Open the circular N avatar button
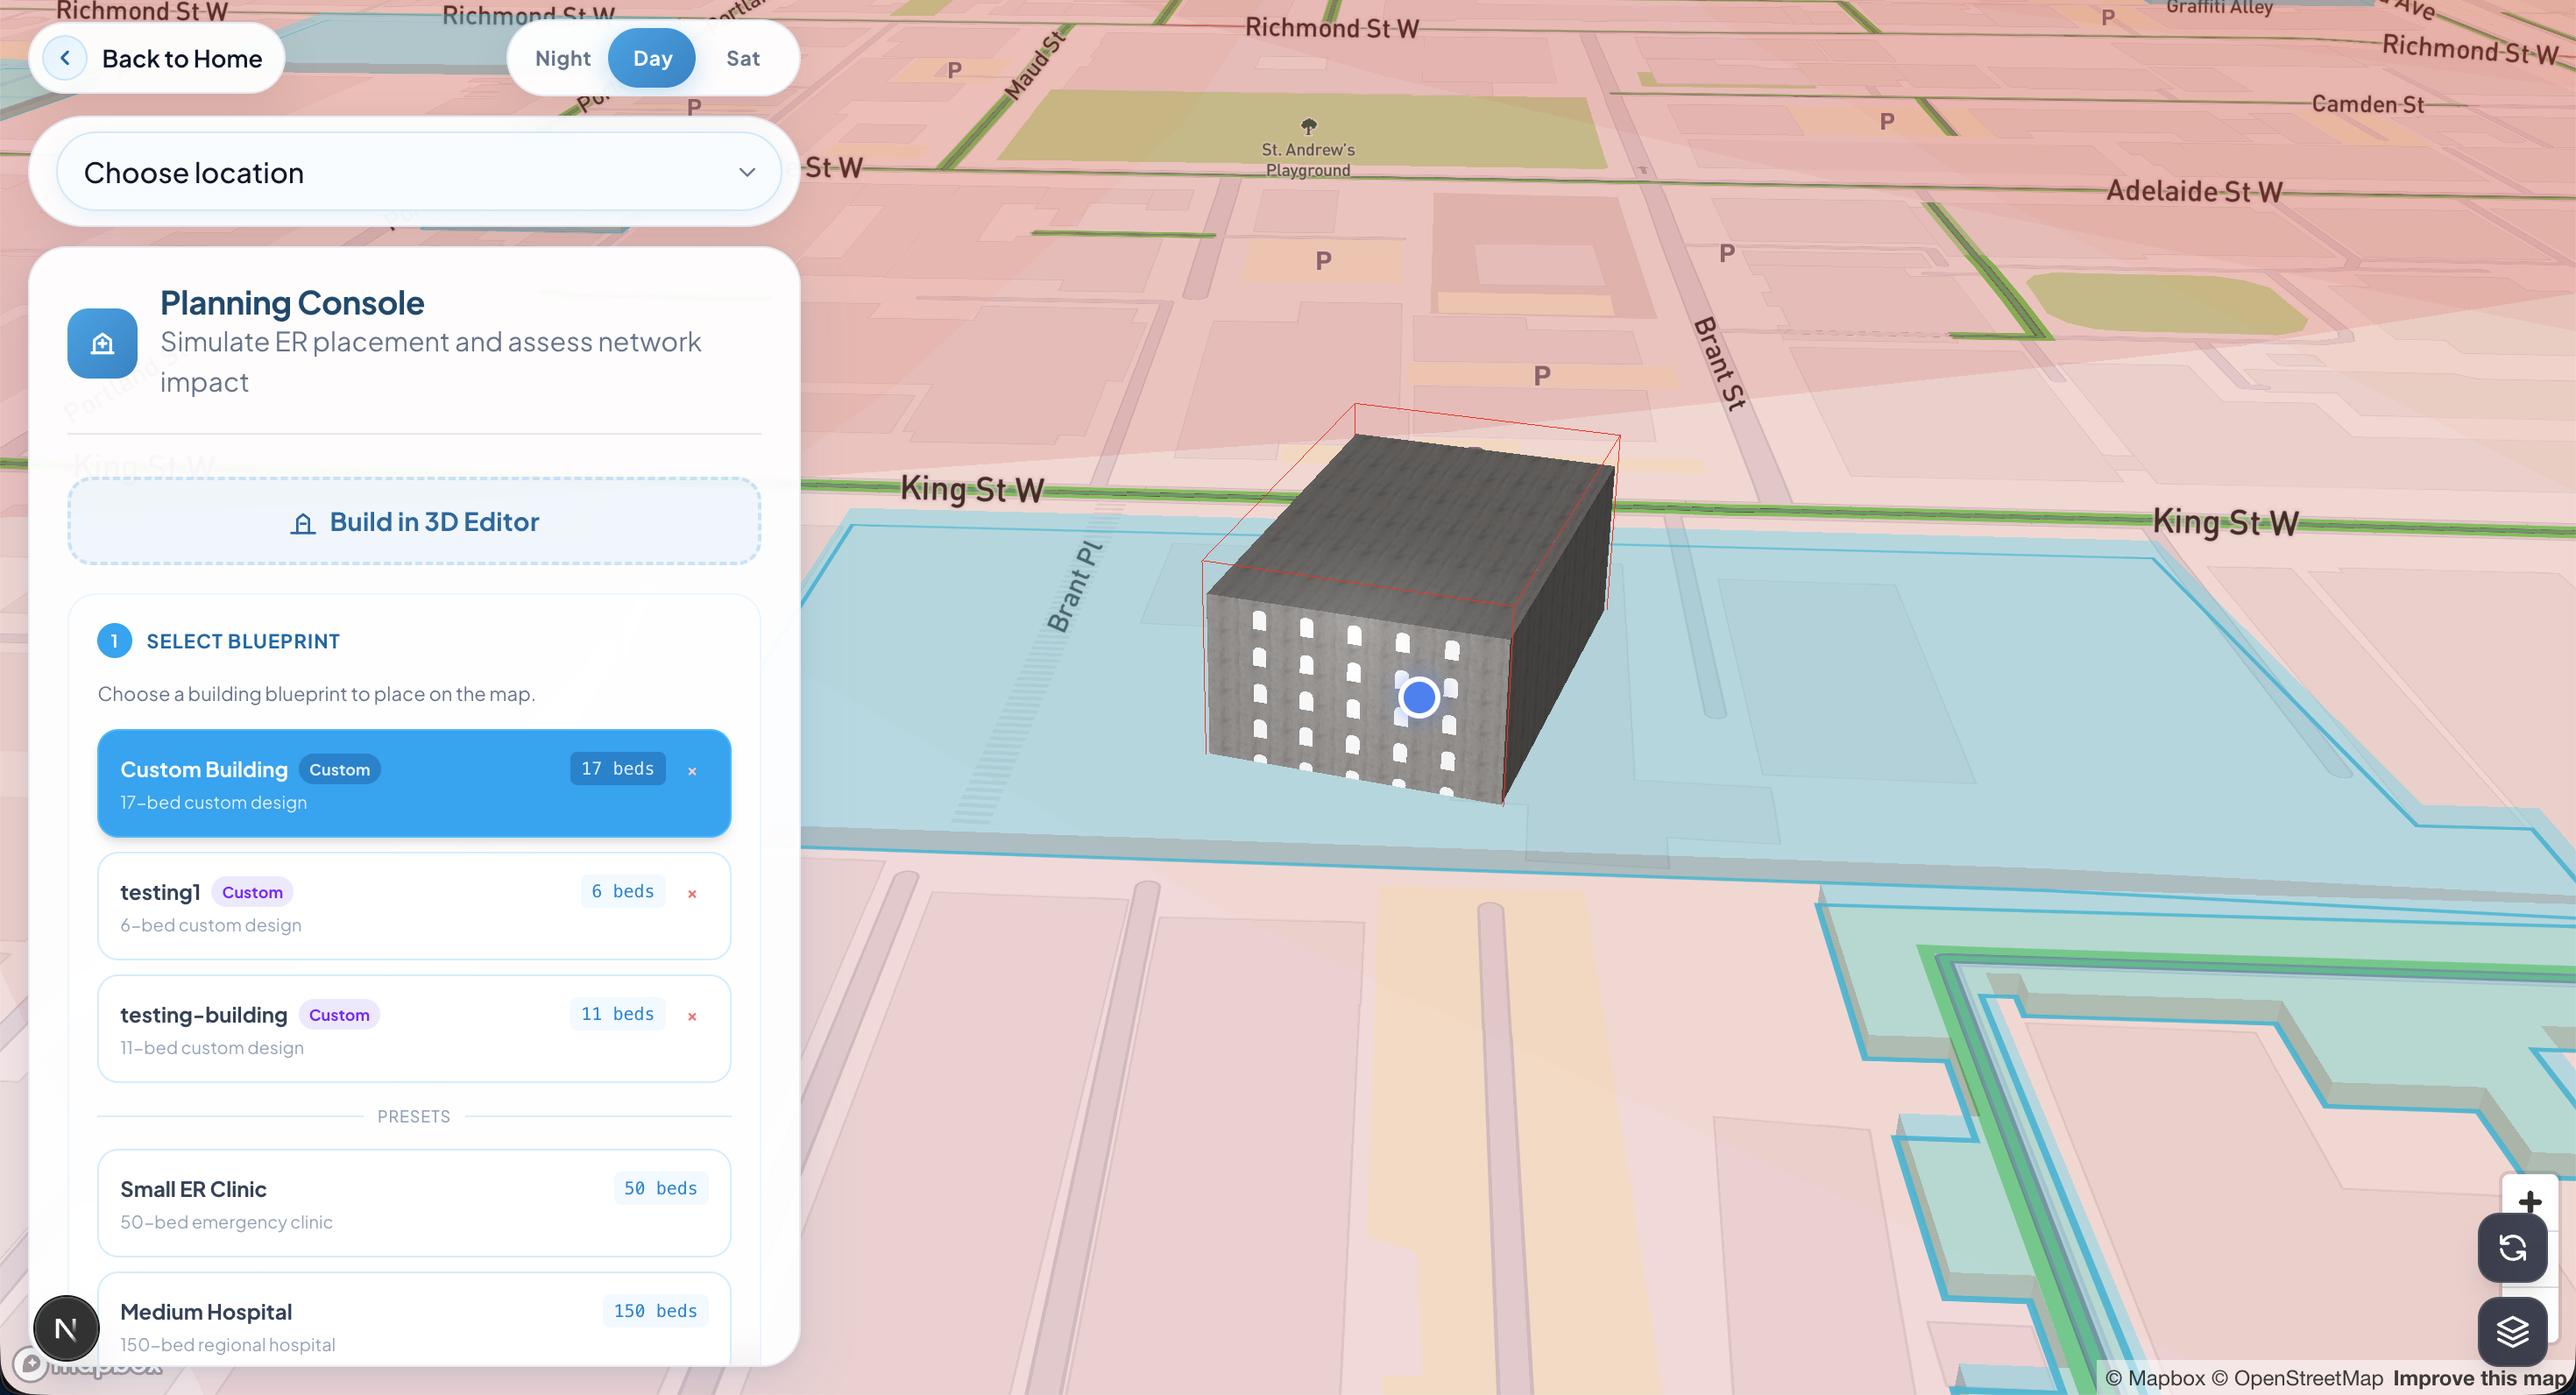This screenshot has height=1395, width=2576. (x=66, y=1328)
